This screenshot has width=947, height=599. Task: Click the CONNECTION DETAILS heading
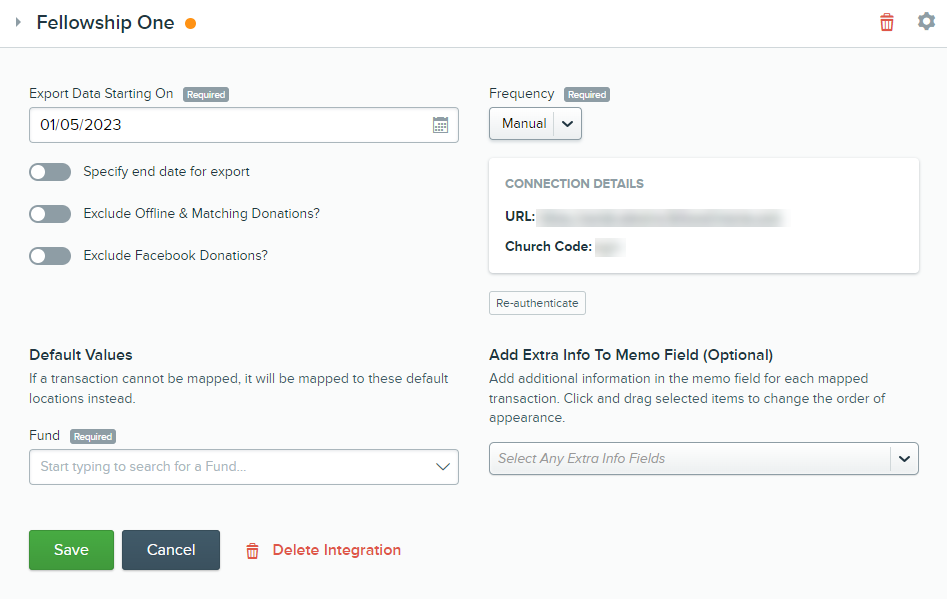[574, 184]
